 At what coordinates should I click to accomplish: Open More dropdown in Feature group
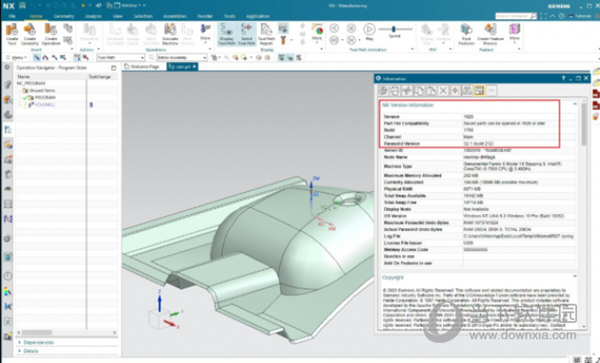coord(514,33)
